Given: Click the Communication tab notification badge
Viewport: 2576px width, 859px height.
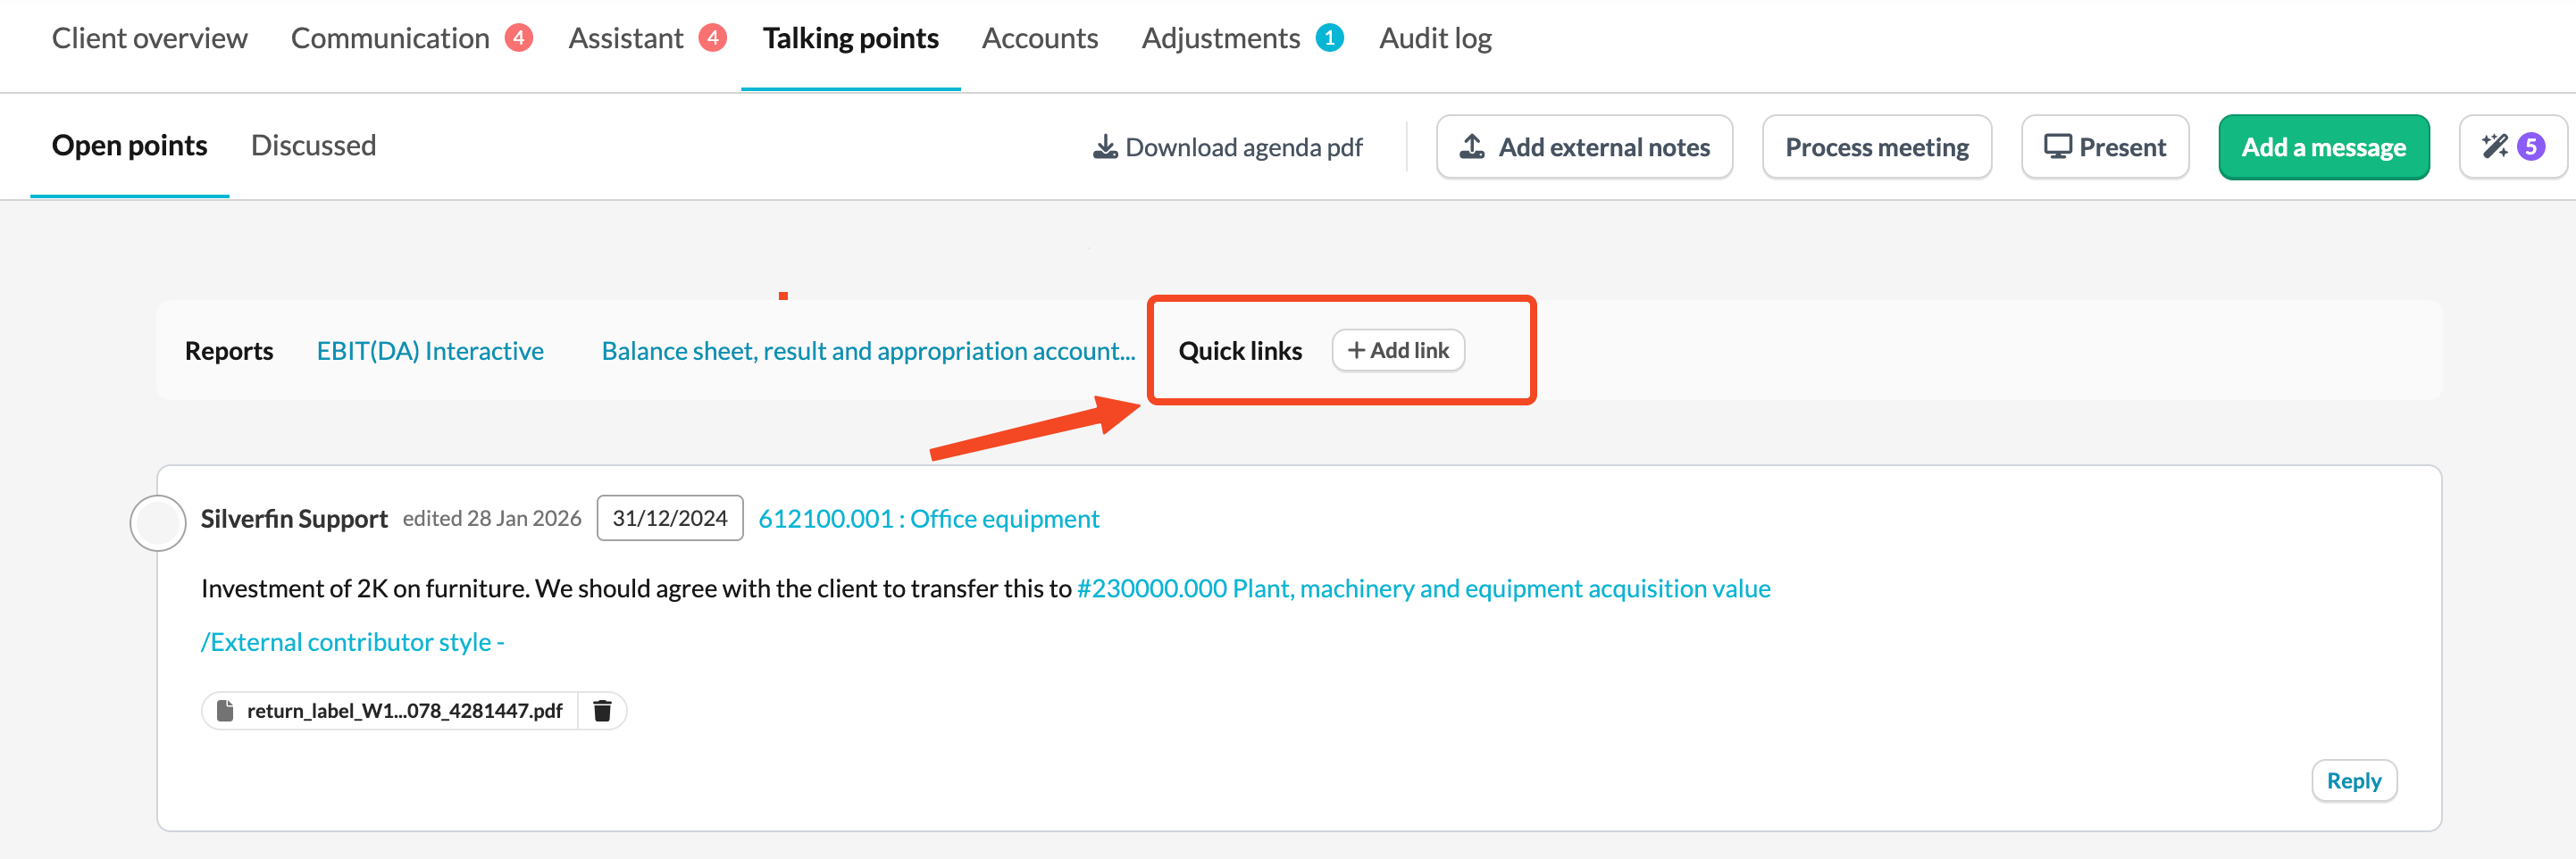Looking at the screenshot, I should point(518,38).
